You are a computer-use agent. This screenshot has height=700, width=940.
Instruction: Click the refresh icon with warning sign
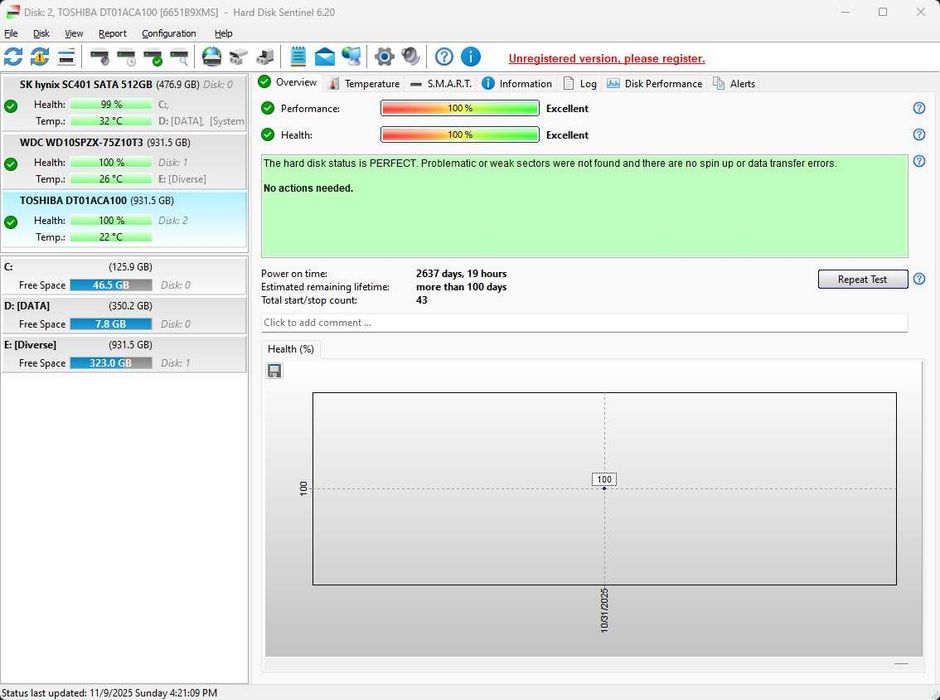coord(40,58)
